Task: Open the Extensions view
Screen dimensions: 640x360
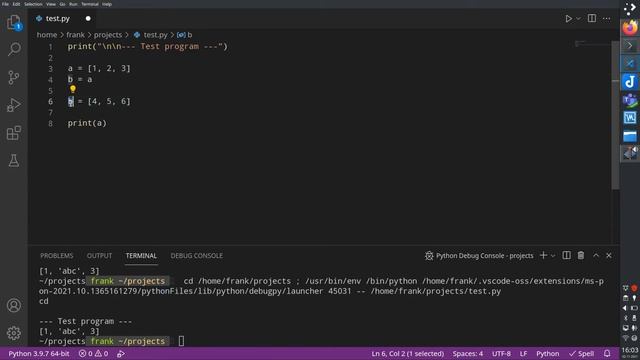Action: pyautogui.click(x=14, y=133)
